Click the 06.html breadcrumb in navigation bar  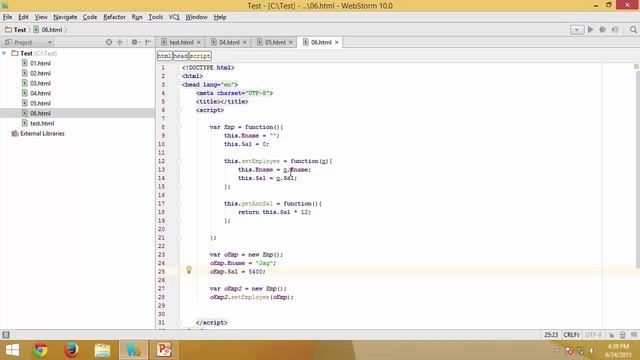click(48, 30)
